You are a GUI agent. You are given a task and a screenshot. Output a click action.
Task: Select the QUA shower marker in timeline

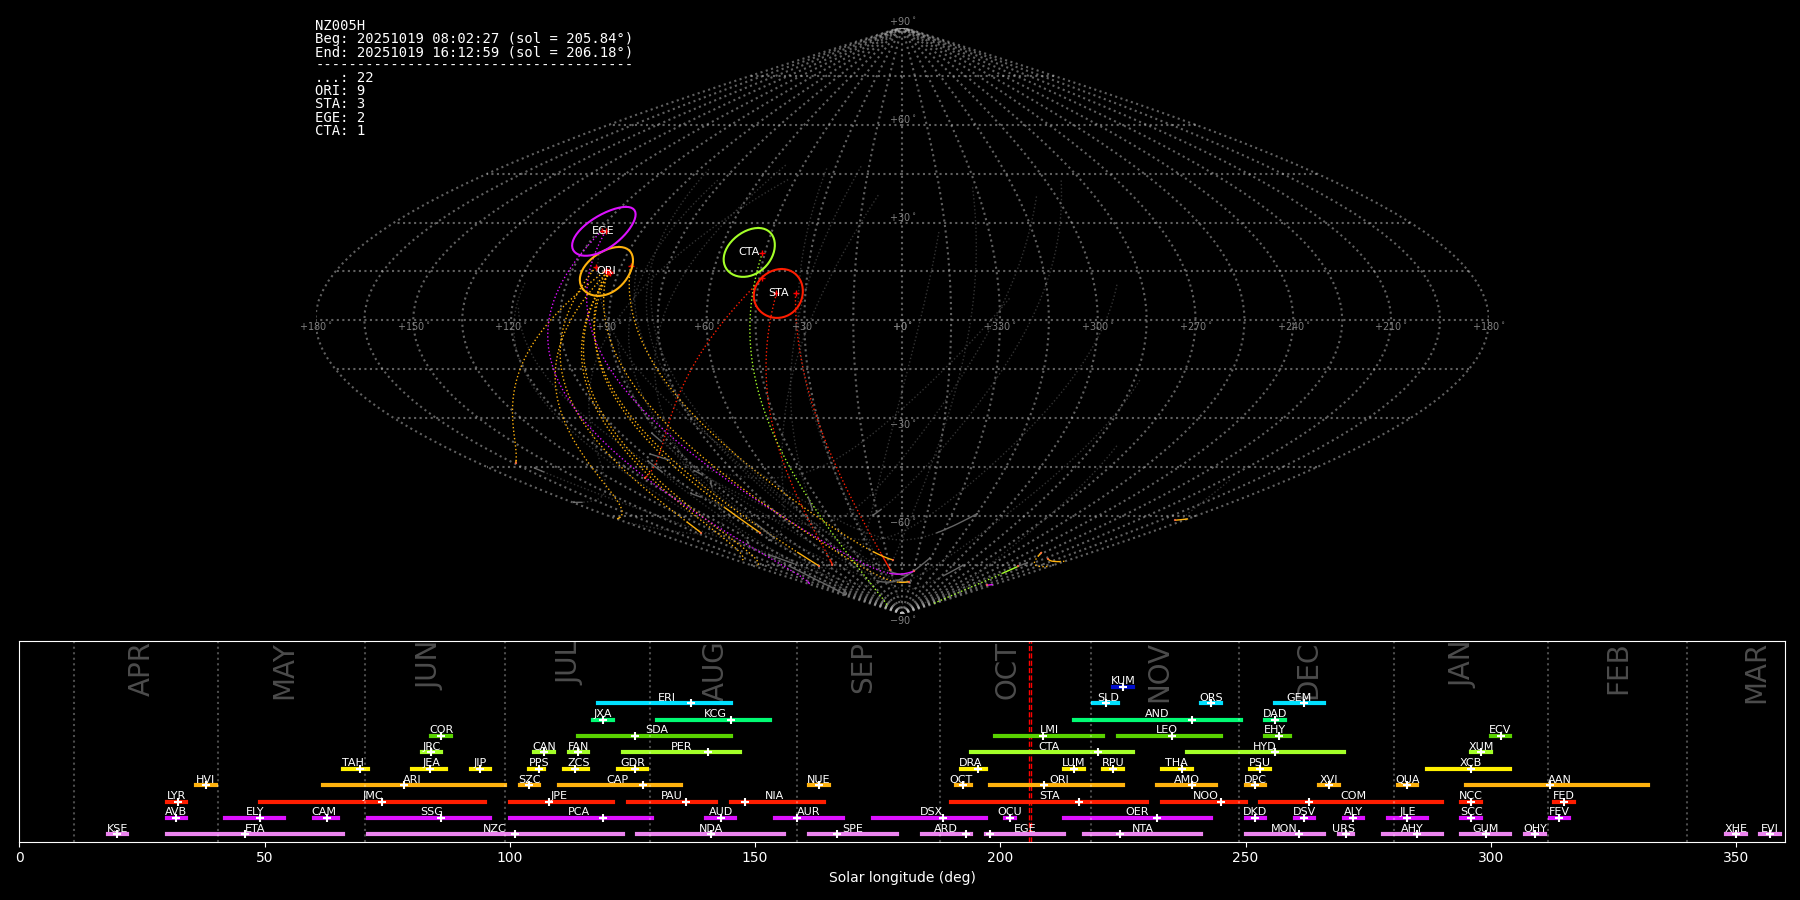click(1407, 784)
